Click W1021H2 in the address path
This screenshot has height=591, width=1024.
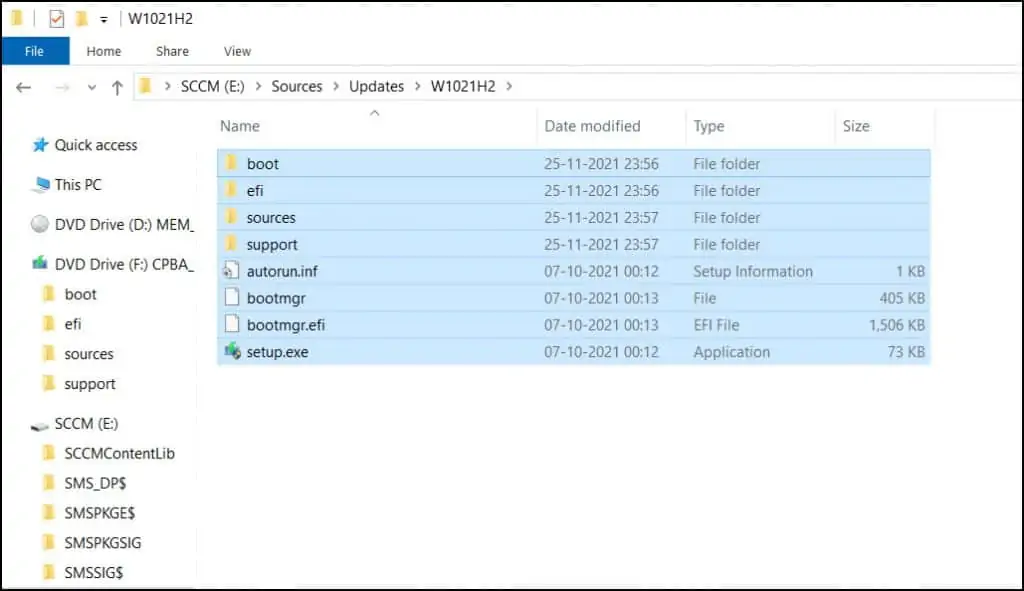(463, 86)
